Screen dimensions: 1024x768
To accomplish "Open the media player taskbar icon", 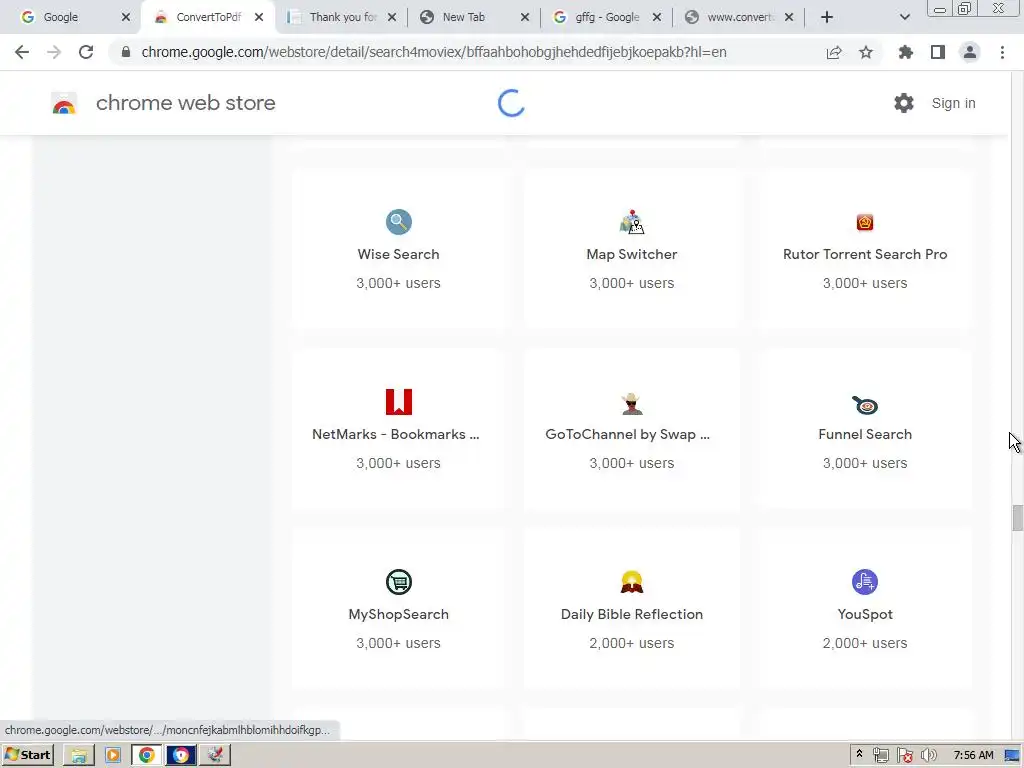I will [113, 755].
